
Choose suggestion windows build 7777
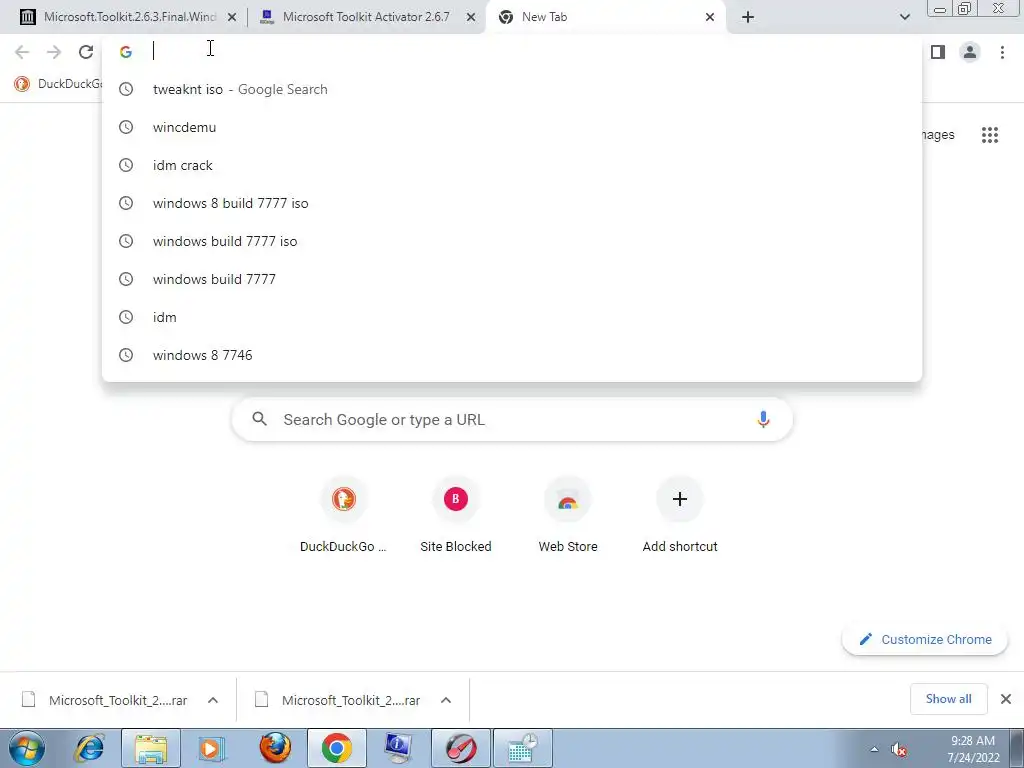pos(512,279)
